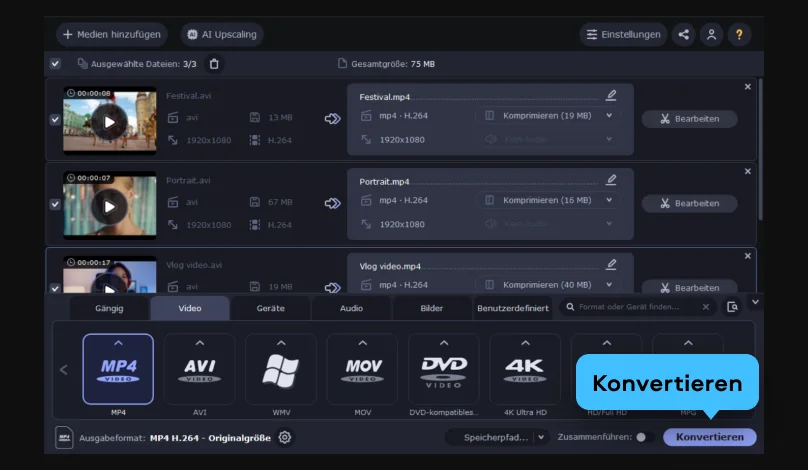Rename Festival.mp4 with pencil icon
This screenshot has height=470, width=808.
point(611,95)
